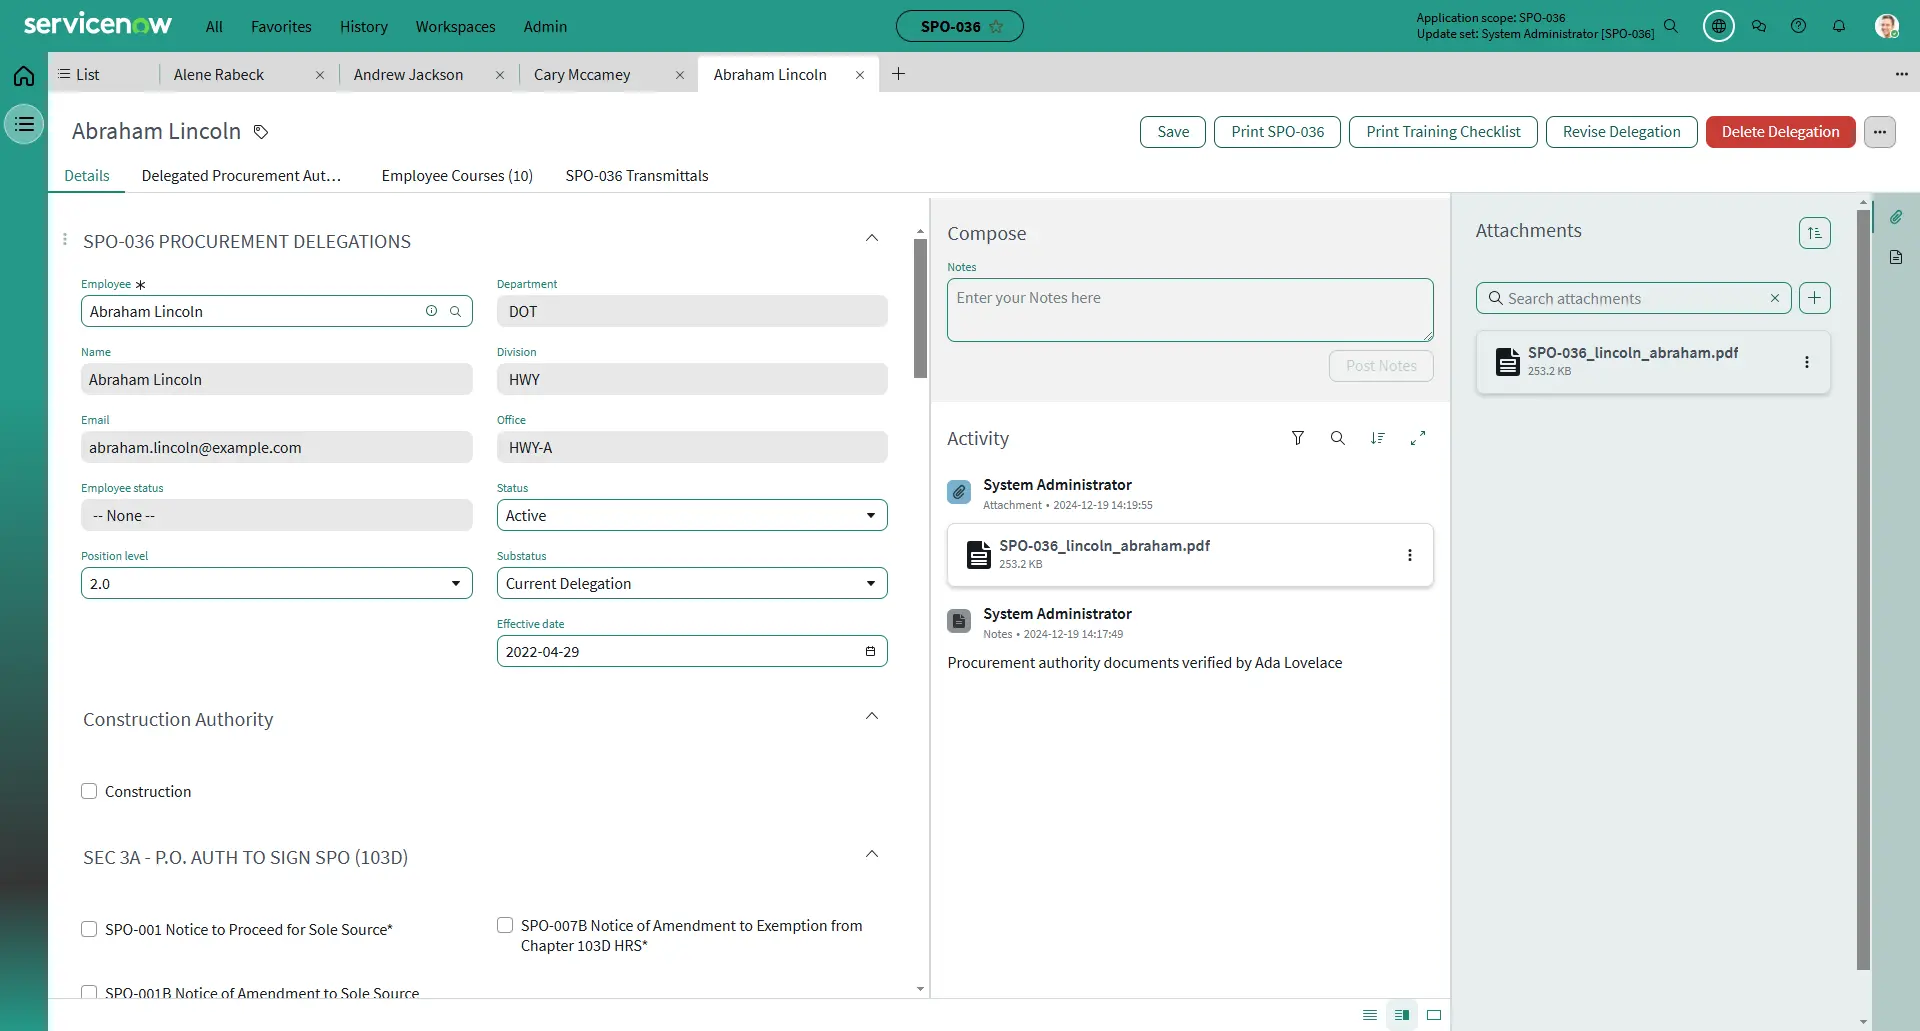Click the Delete Delegation button

pos(1780,132)
